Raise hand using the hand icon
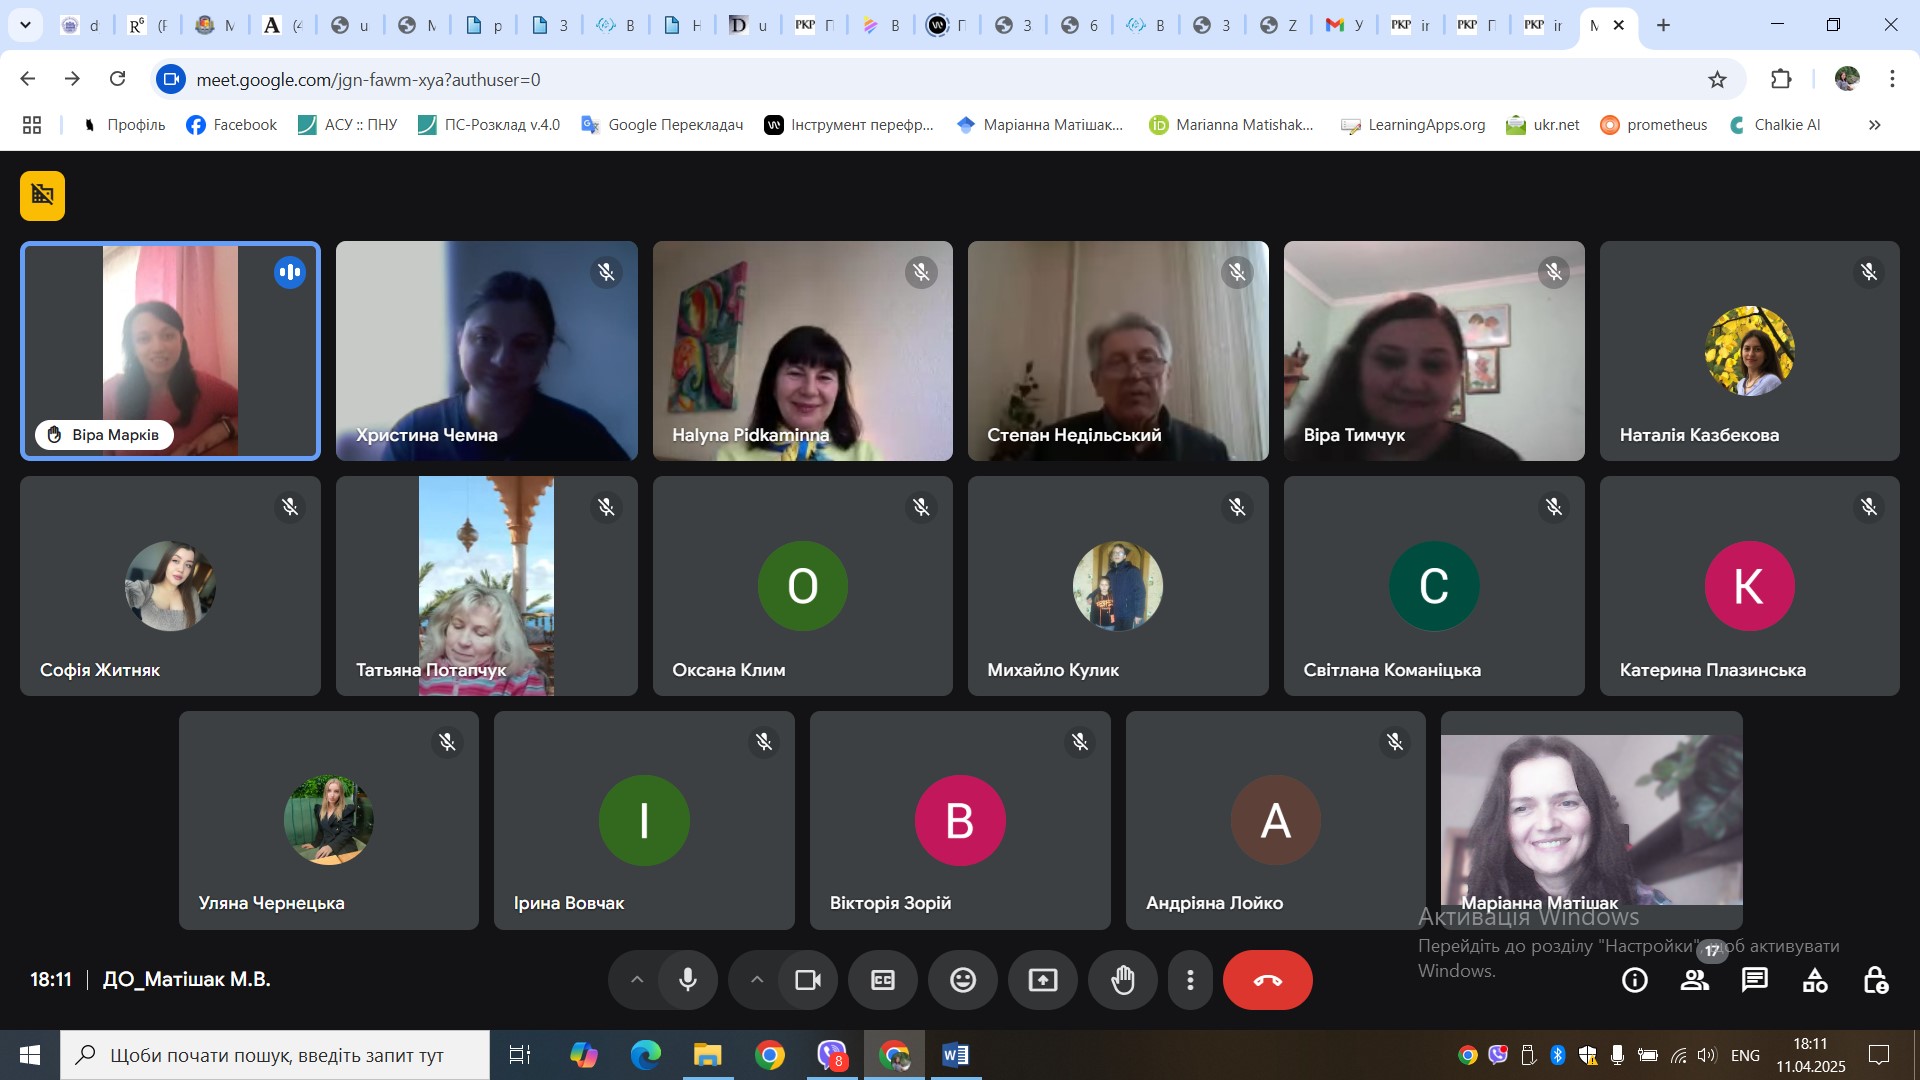This screenshot has height=1080, width=1920. (x=1123, y=980)
